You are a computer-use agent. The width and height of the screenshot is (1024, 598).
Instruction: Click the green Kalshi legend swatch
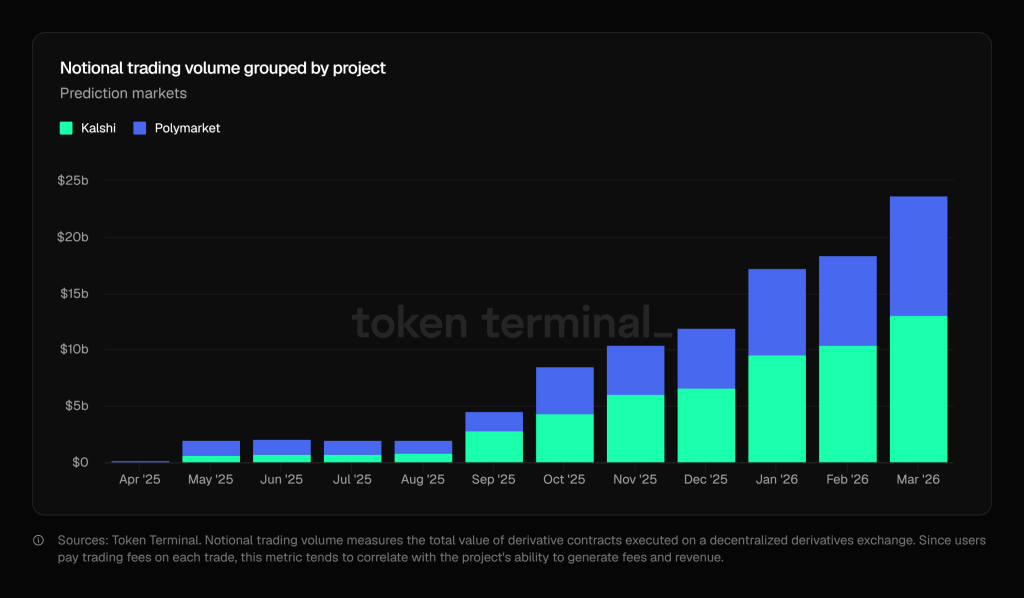67,128
